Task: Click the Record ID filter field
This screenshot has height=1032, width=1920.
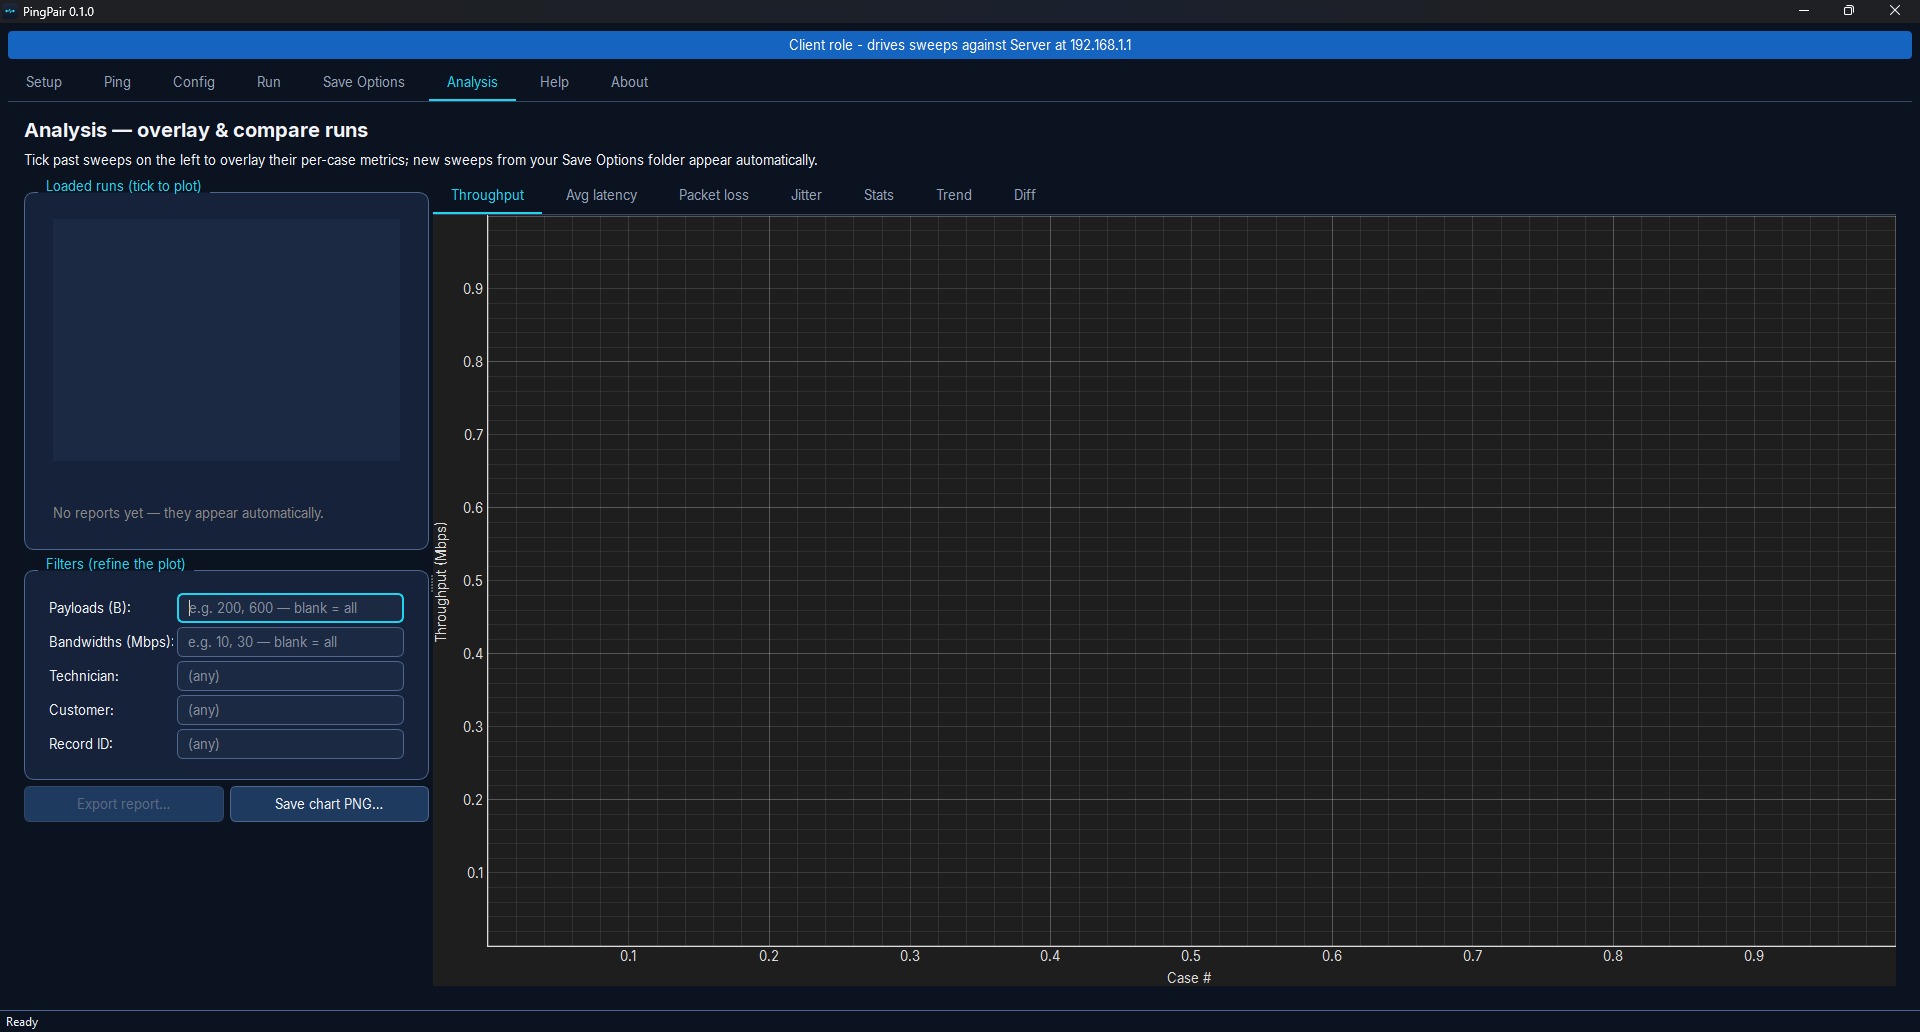Action: click(290, 744)
